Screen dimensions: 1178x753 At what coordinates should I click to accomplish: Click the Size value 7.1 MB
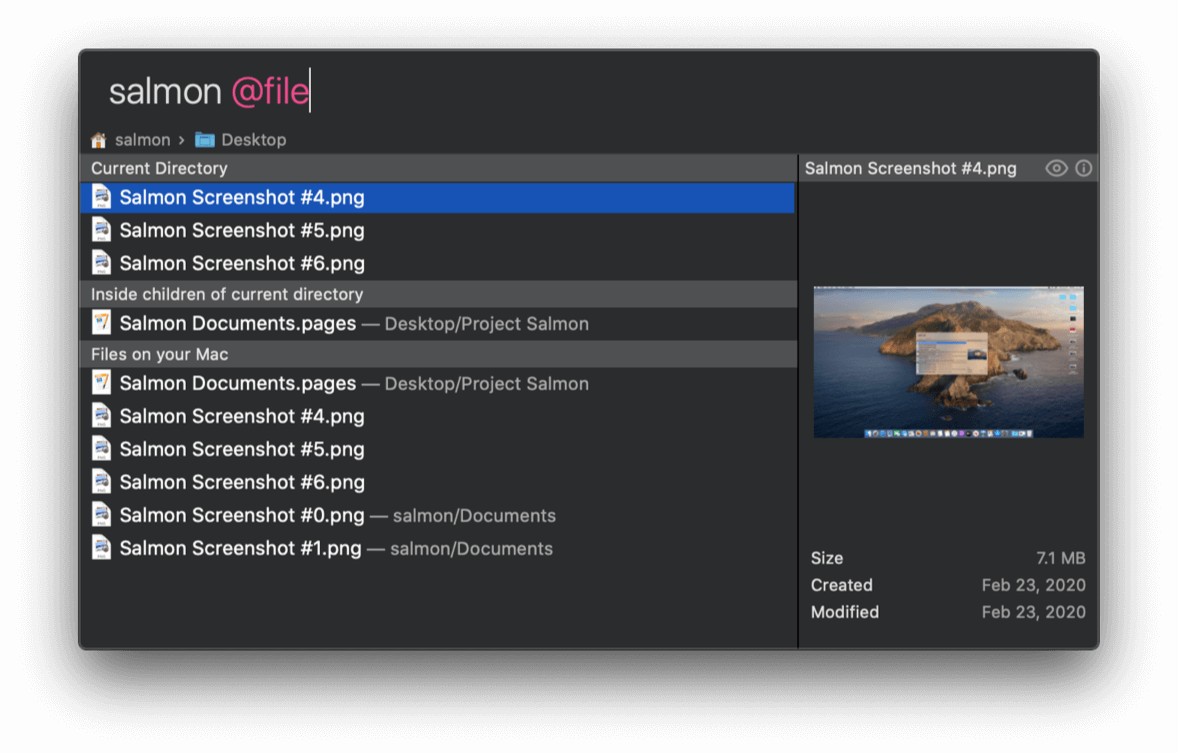click(x=1061, y=558)
